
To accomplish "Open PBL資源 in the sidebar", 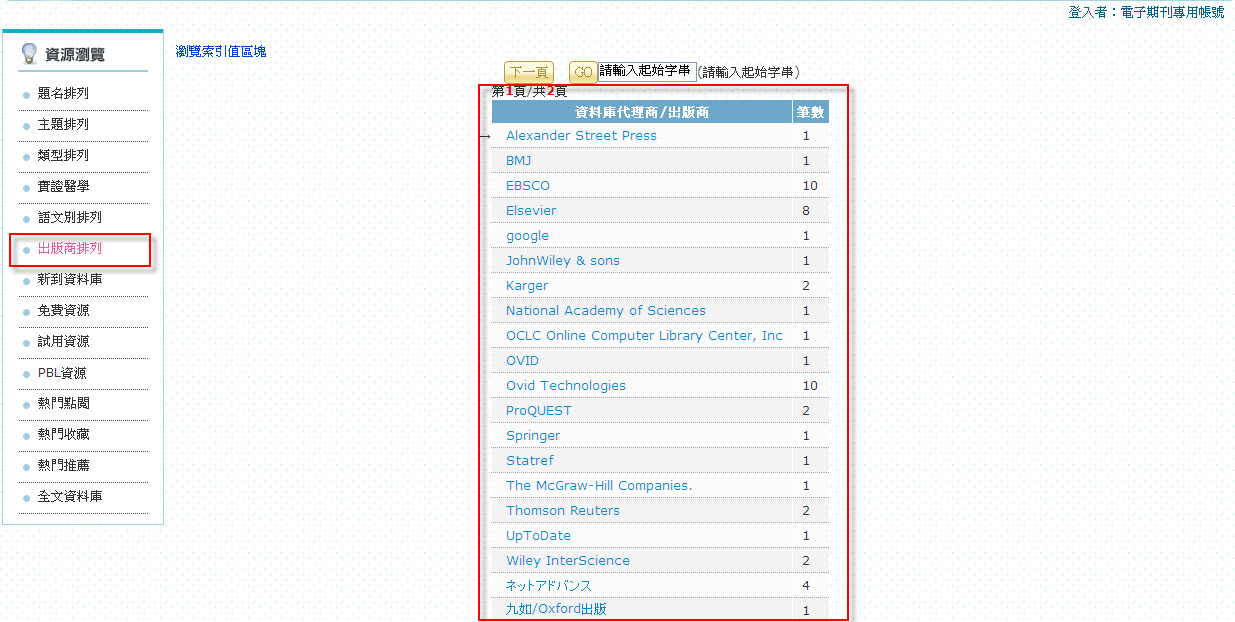I will point(62,373).
